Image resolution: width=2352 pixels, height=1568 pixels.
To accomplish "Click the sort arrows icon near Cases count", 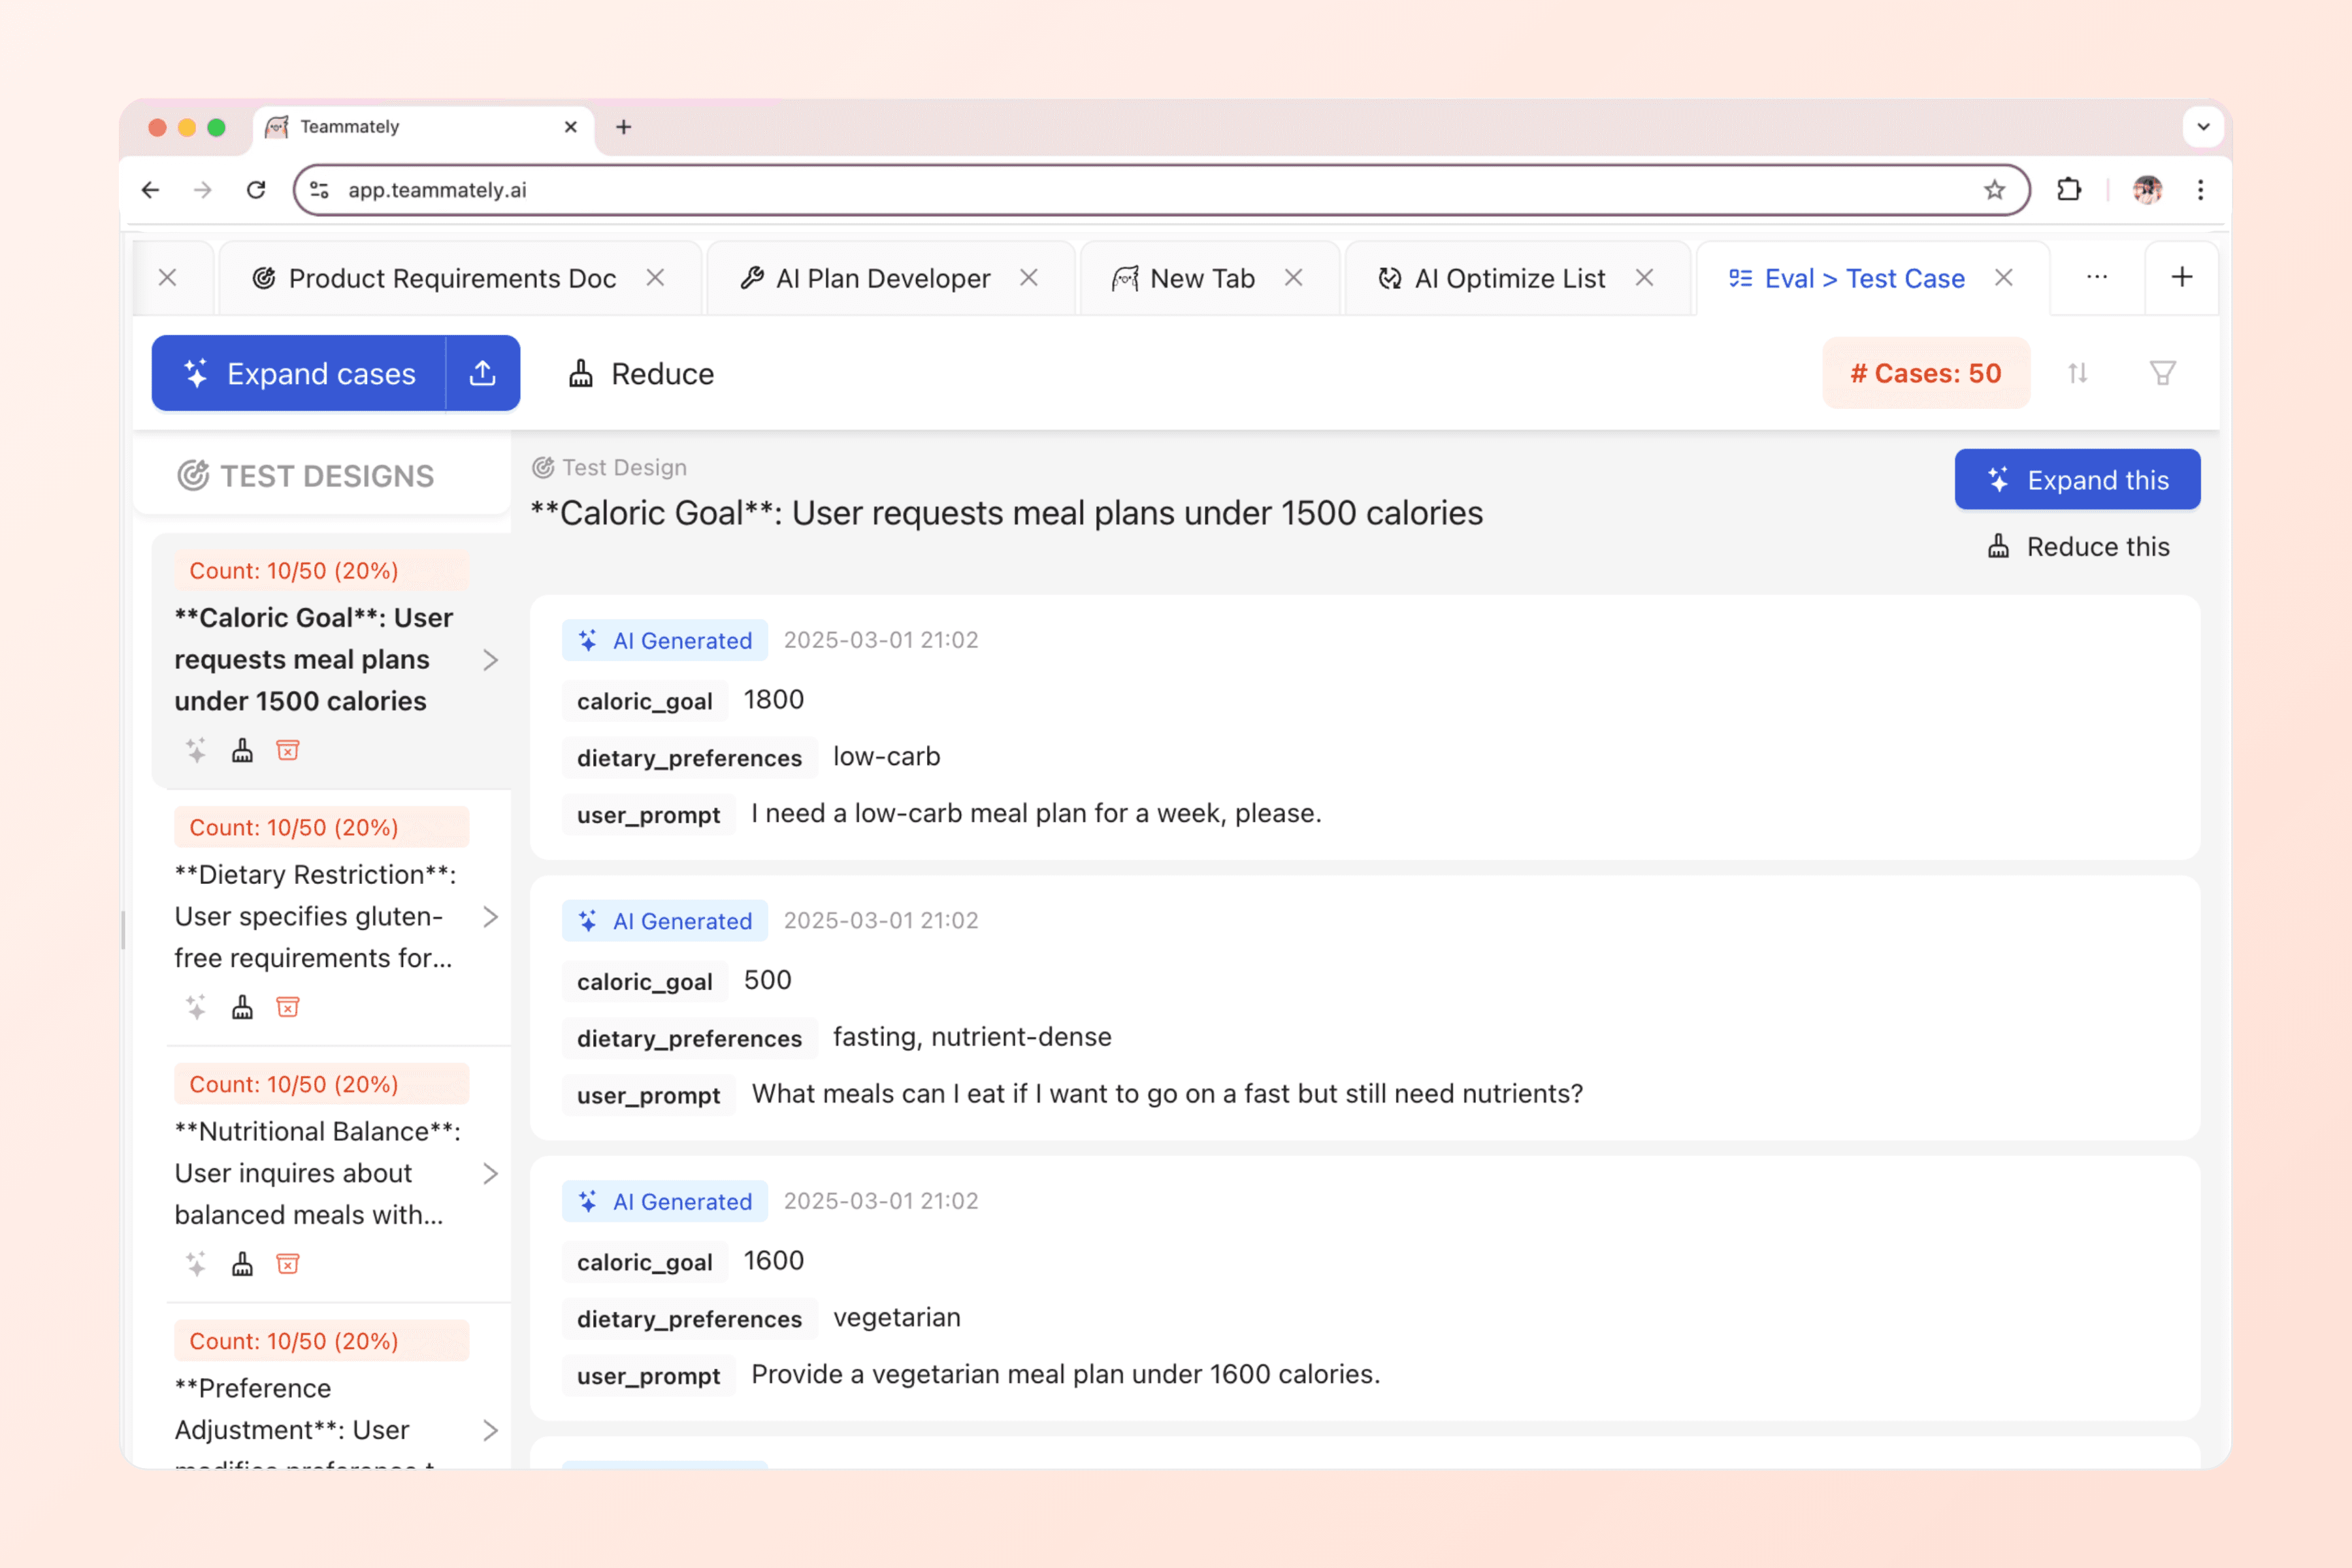I will coord(2077,373).
